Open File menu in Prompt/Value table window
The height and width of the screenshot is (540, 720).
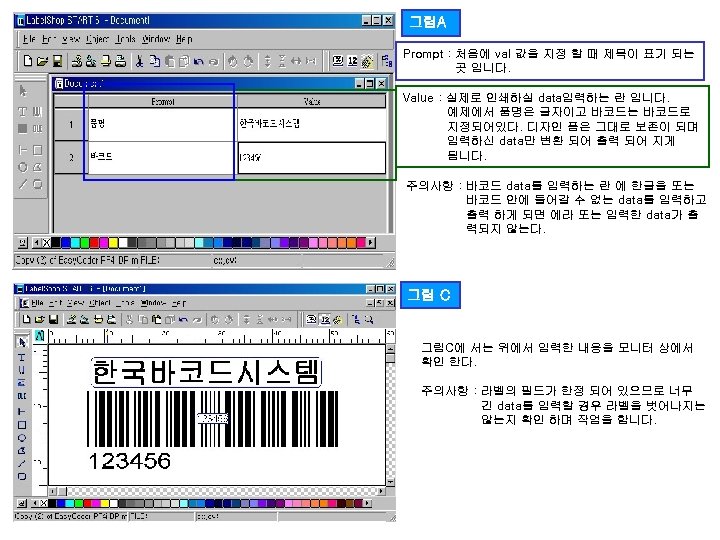tap(29, 39)
